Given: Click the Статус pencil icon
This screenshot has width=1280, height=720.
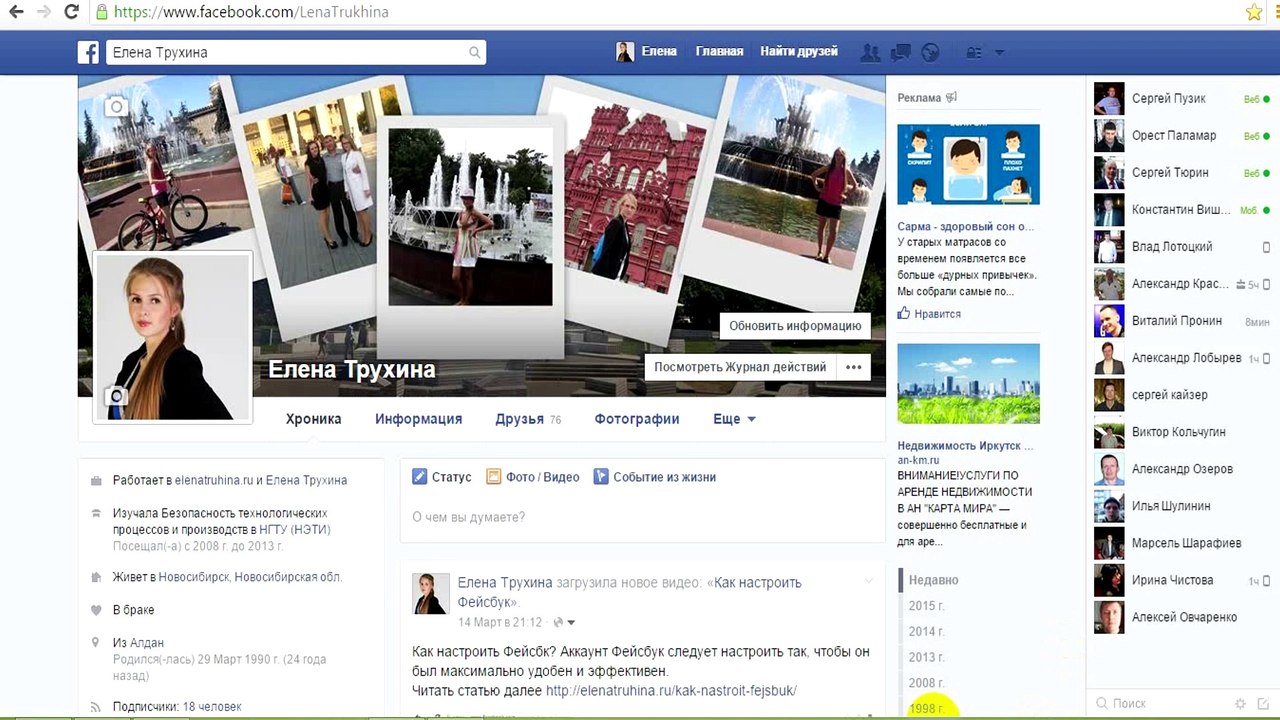Looking at the screenshot, I should (x=420, y=477).
